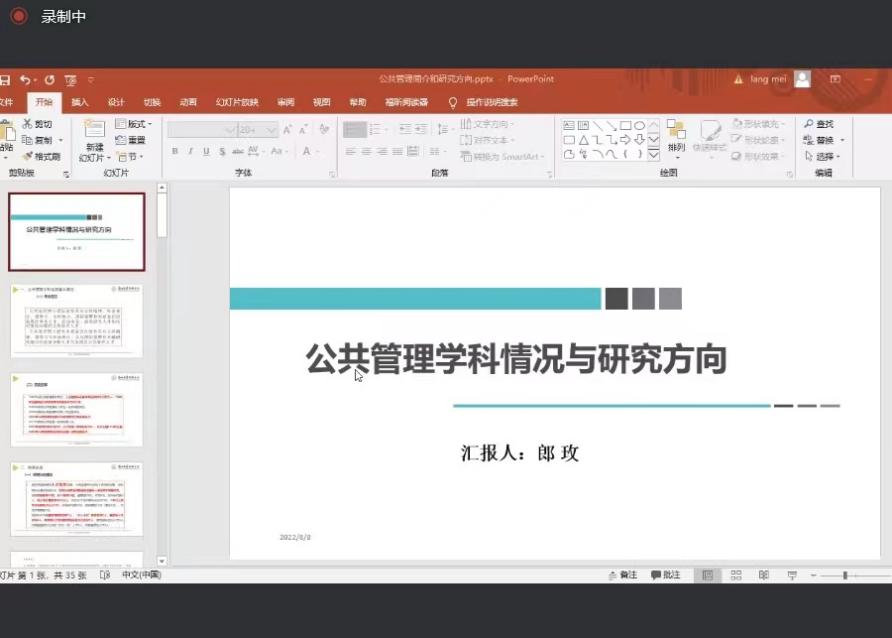
Task: Click the Reset (重置) slide icon
Action: click(x=121, y=141)
